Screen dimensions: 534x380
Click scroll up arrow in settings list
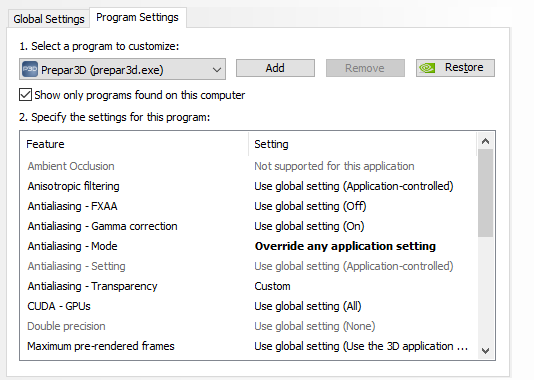[485, 141]
